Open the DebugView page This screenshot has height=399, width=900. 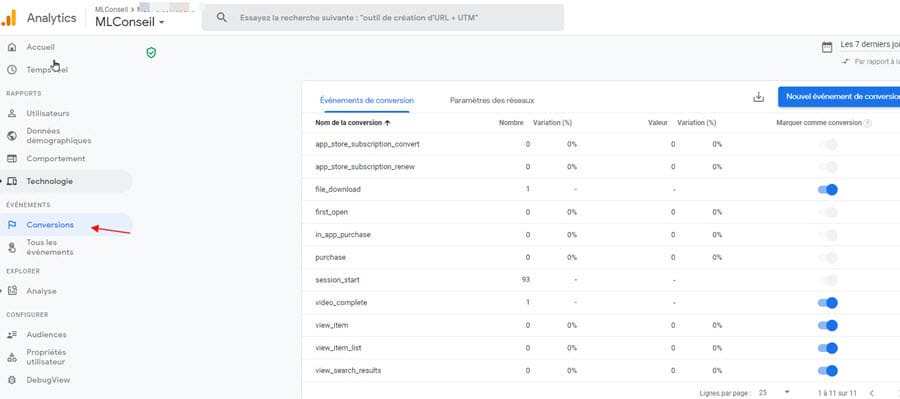(x=48, y=380)
